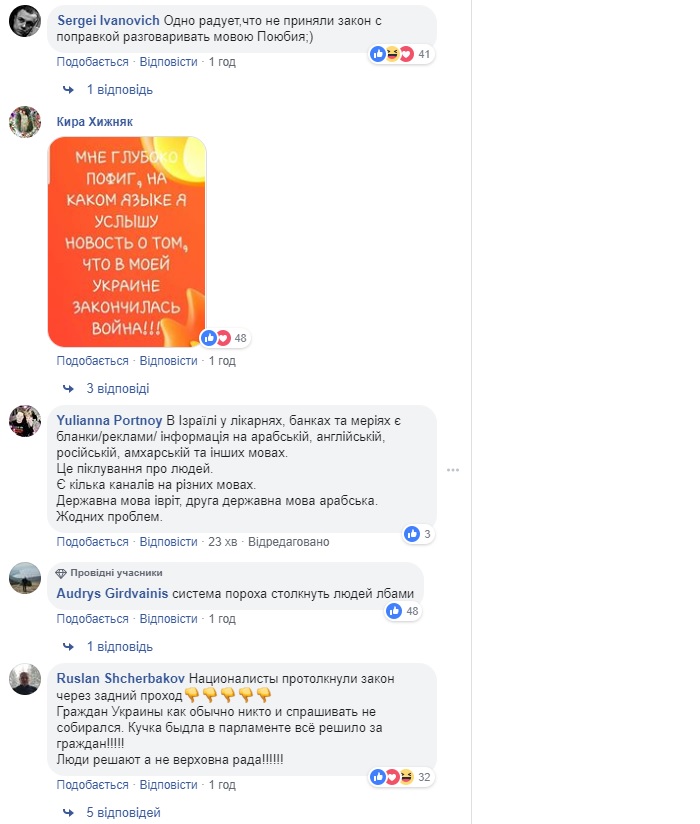Open three-dots options menu beside Yulianna's comment
The width and height of the screenshot is (700, 824).
(453, 470)
